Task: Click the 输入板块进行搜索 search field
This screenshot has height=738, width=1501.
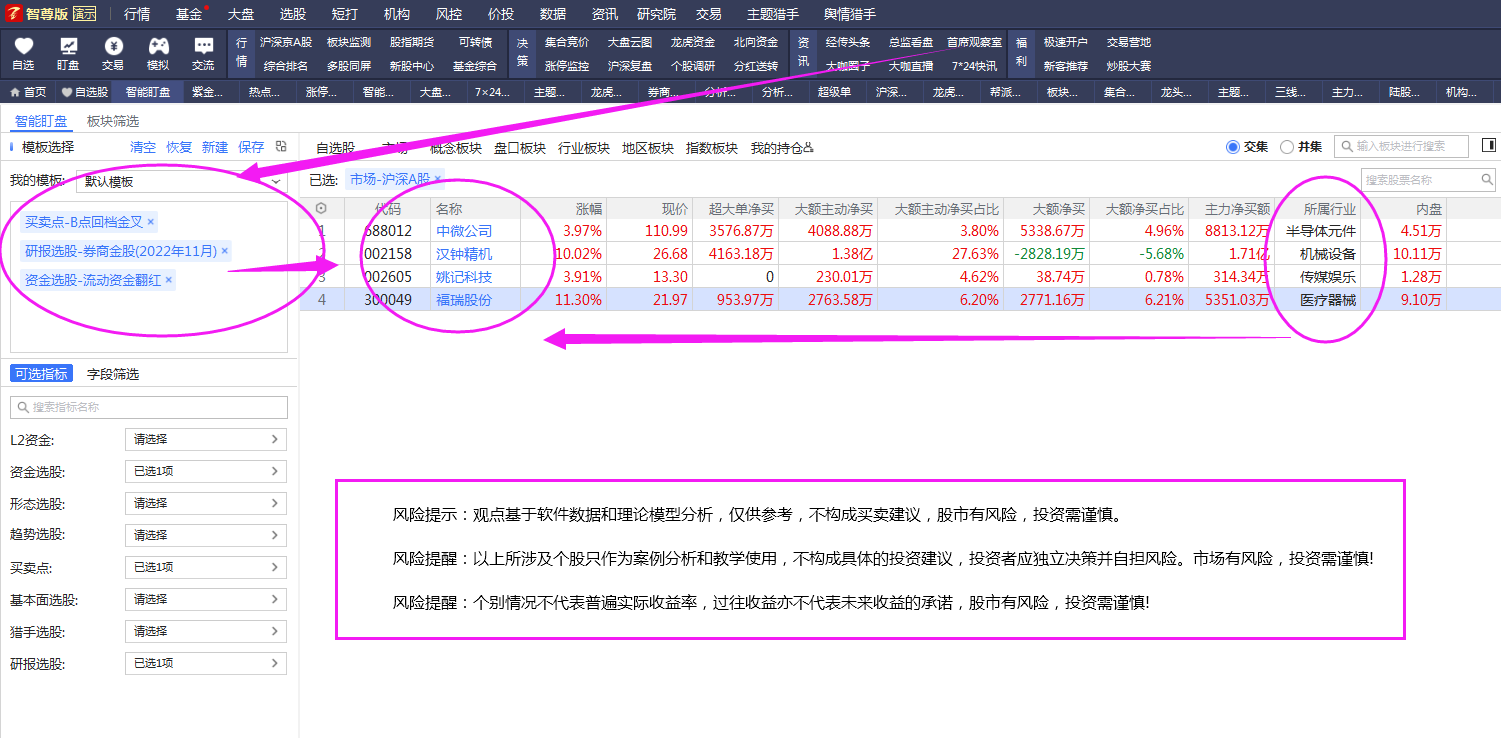Action: pos(1402,146)
